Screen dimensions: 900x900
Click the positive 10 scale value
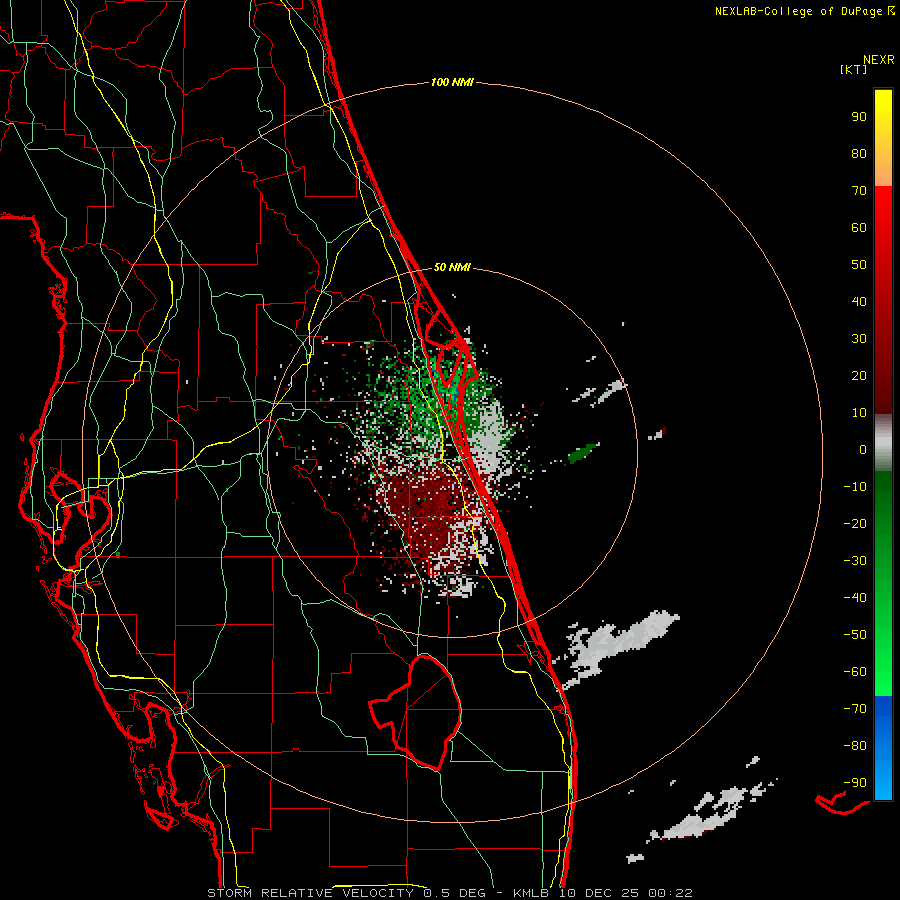coord(859,413)
